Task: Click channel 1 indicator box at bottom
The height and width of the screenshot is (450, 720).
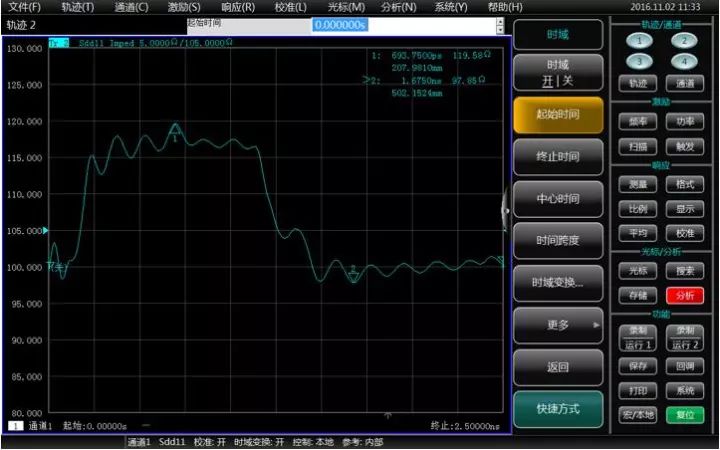Action: click(x=16, y=426)
